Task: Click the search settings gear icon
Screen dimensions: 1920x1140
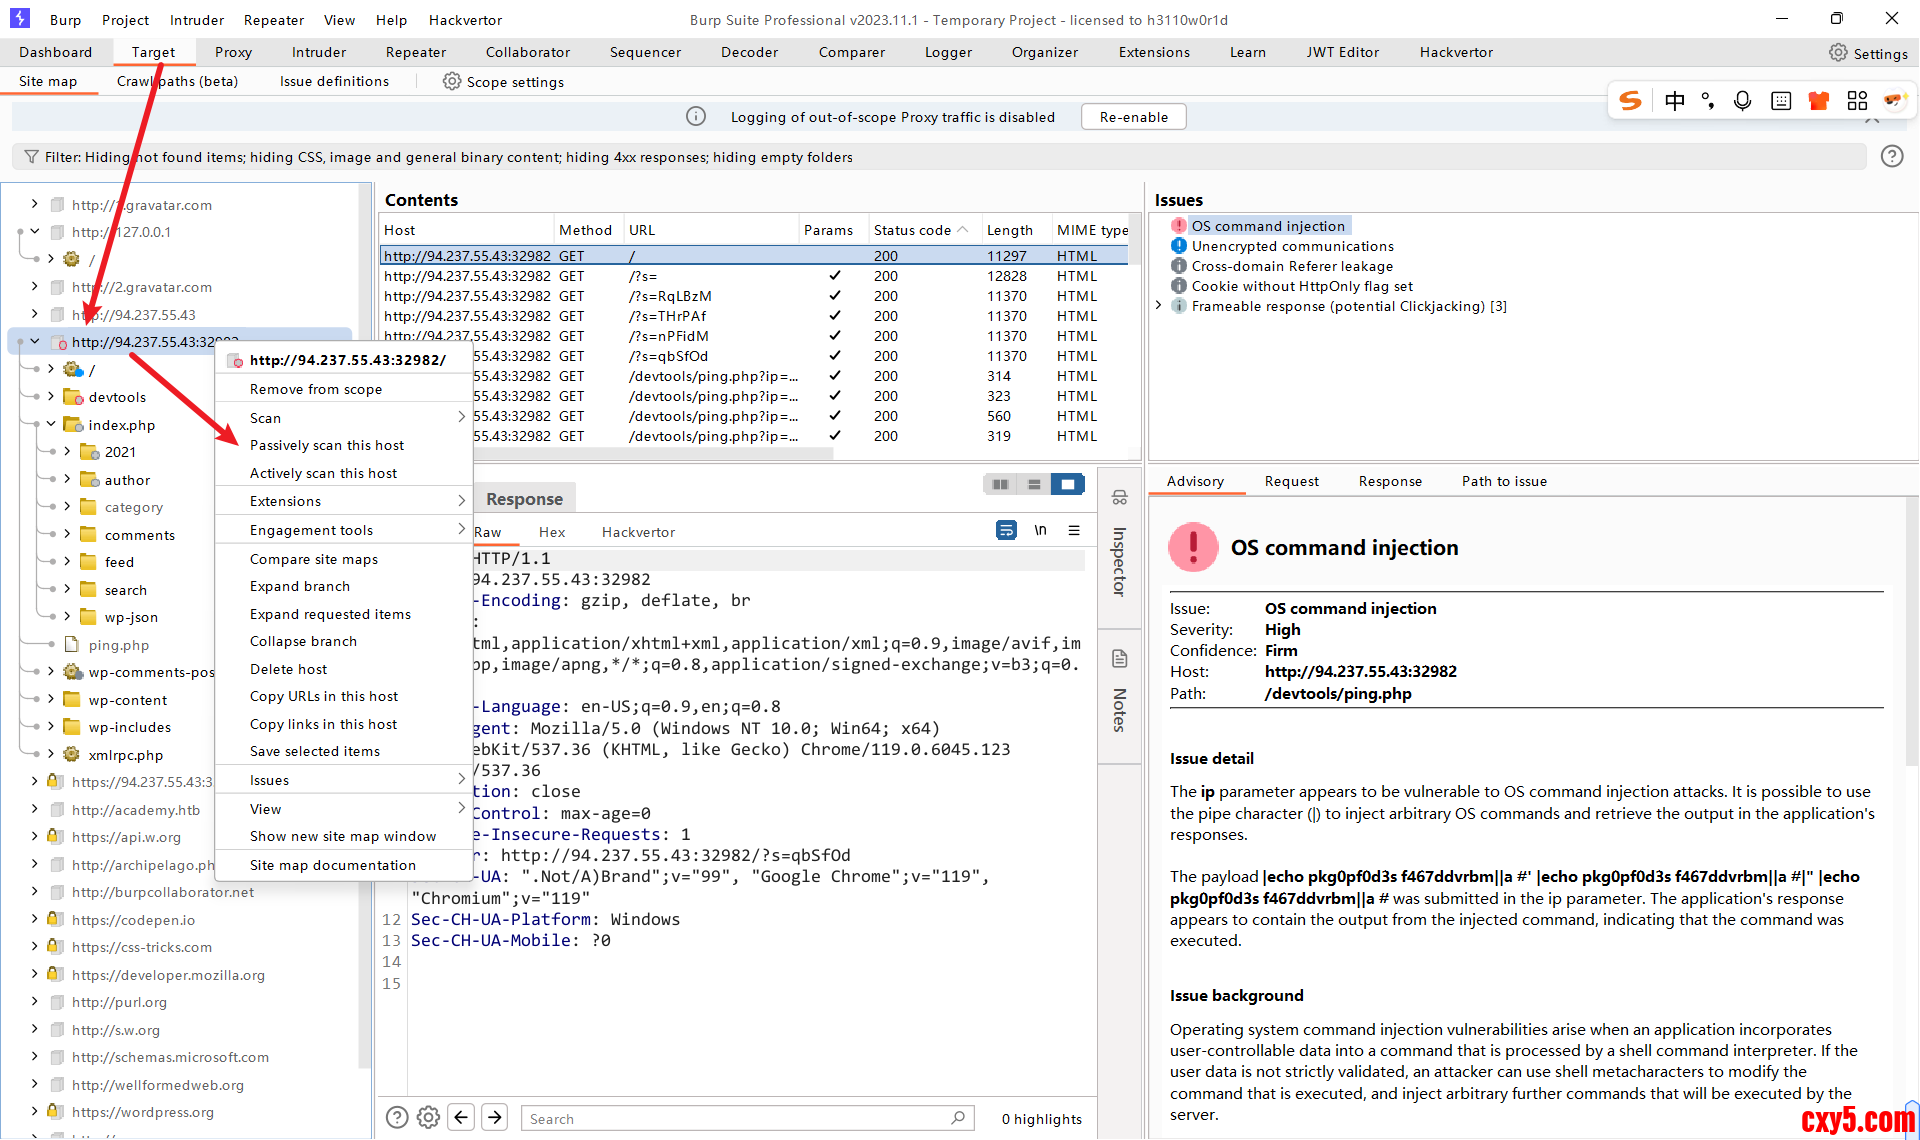Action: (428, 1118)
